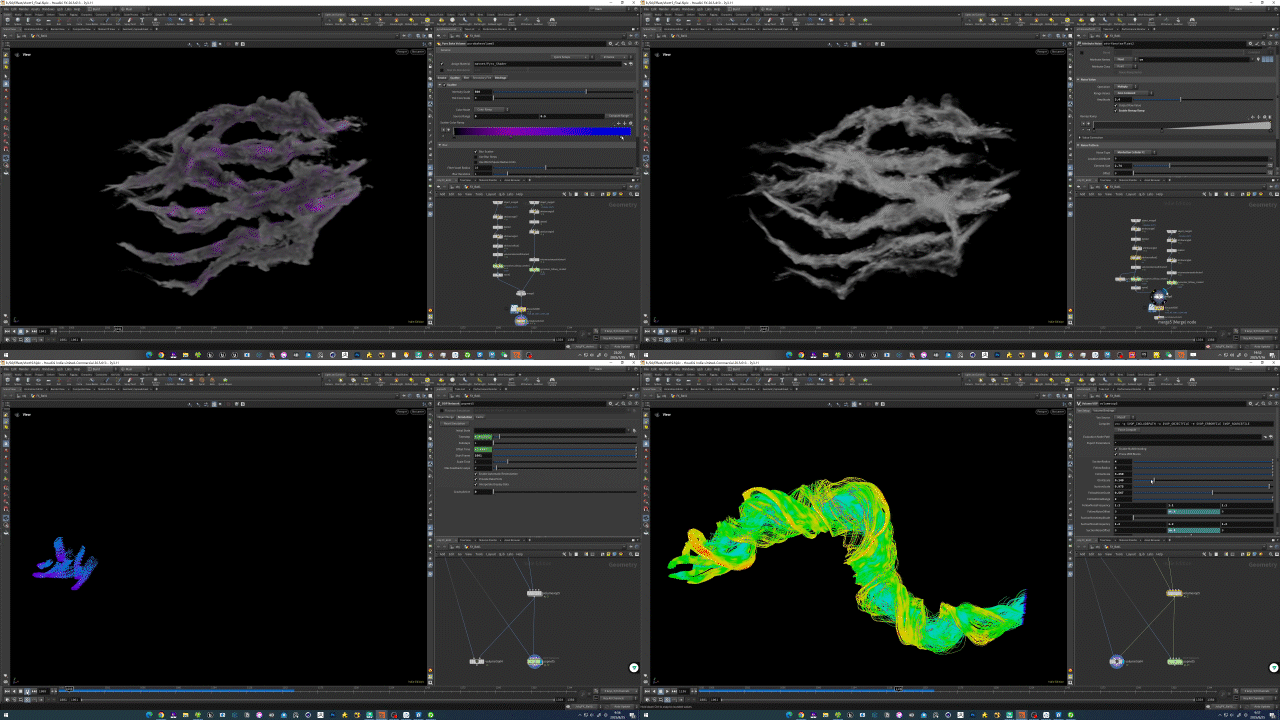The width and height of the screenshot is (1280, 720).
Task: Open gear menu of Attribute Noise parameters
Action: click(1251, 43)
